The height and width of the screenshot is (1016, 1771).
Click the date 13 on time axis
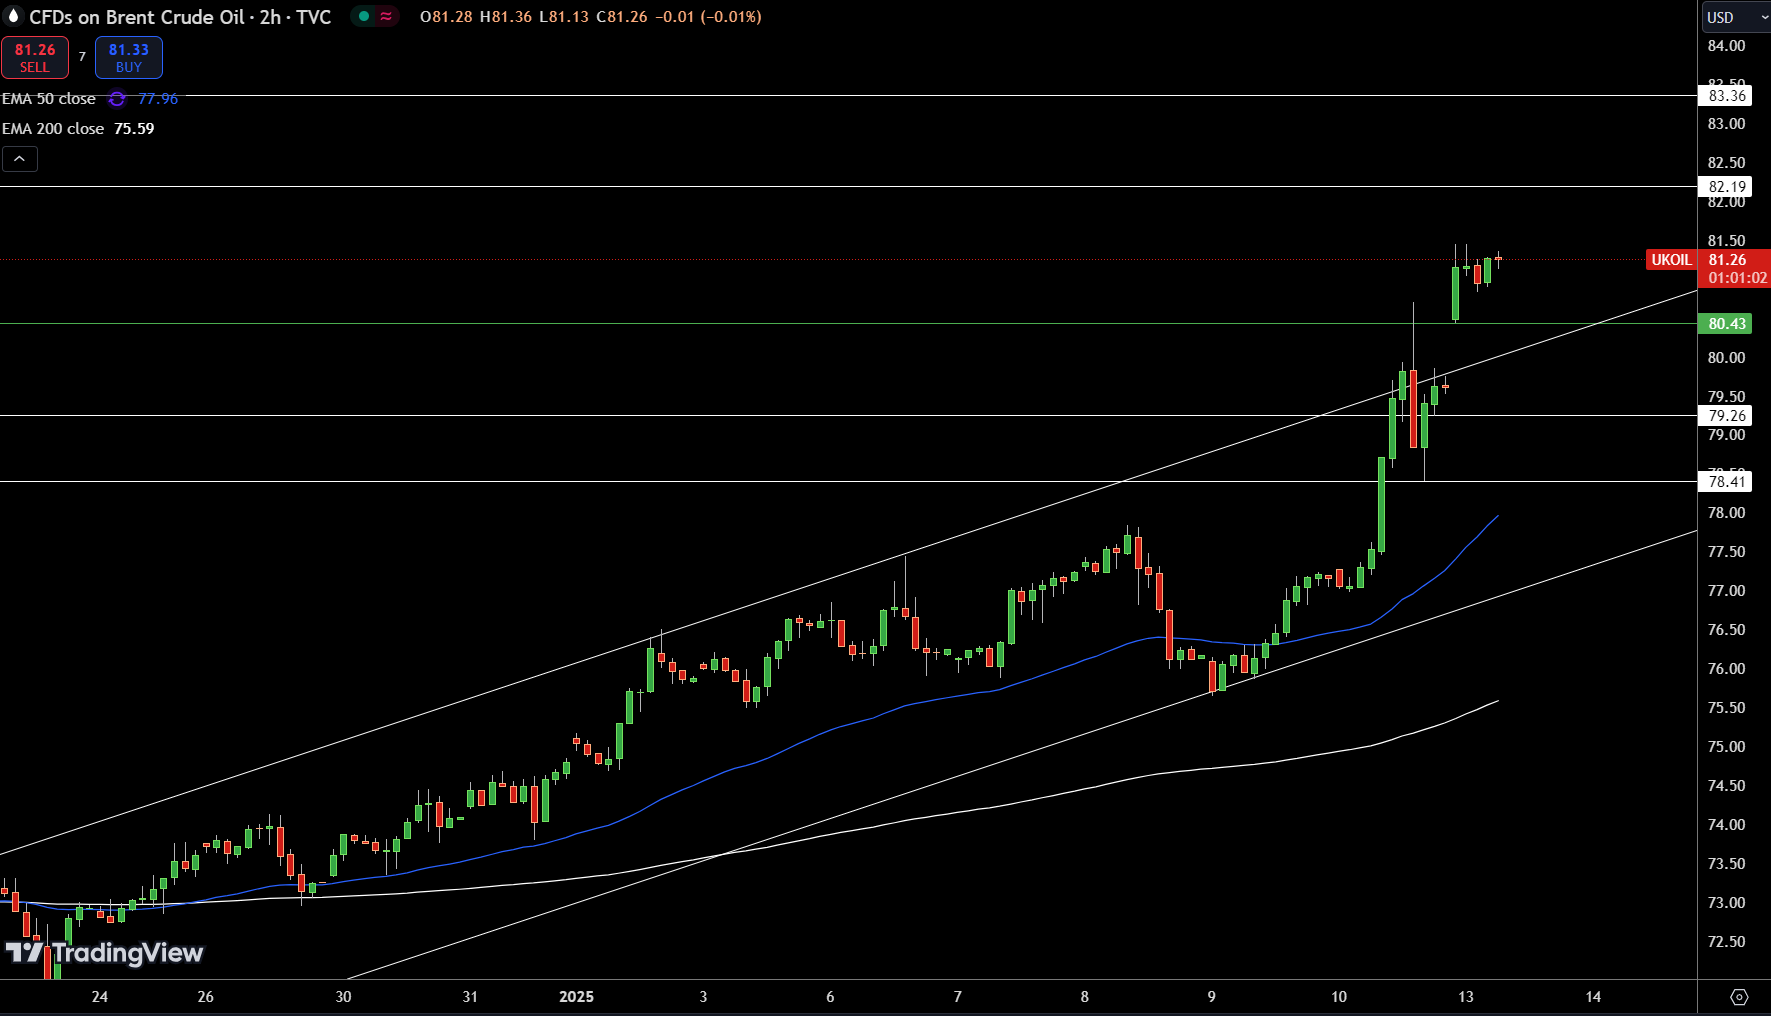tap(1466, 997)
